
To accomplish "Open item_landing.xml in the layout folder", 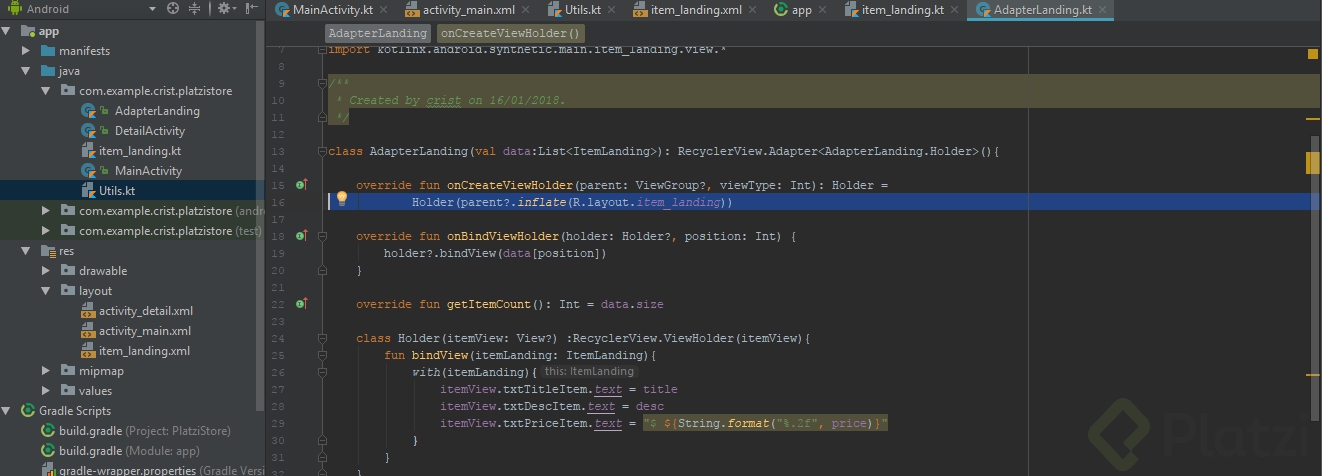I will 144,351.
